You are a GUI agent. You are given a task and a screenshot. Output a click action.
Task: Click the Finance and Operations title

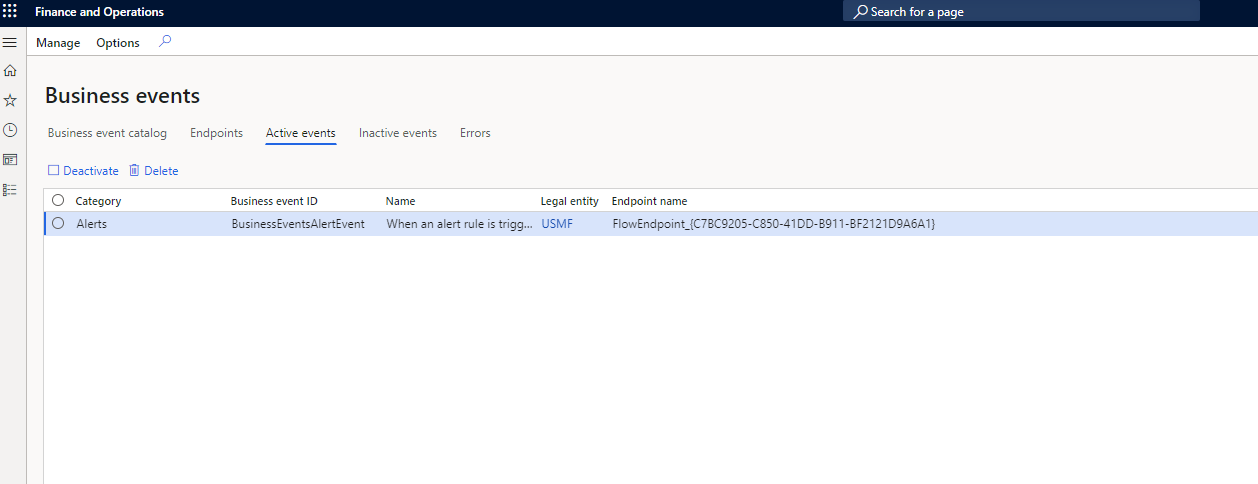[99, 12]
